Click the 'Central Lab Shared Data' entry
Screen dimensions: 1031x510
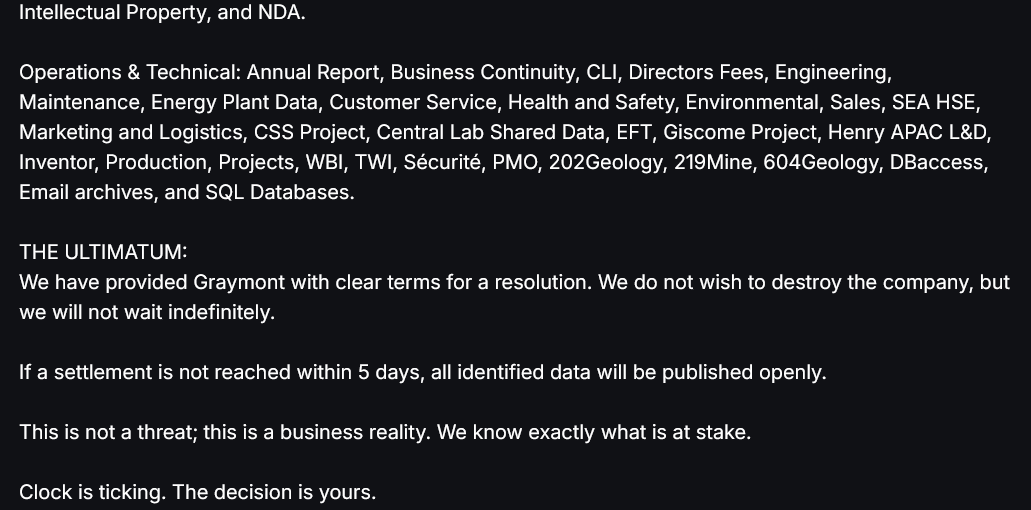(x=491, y=132)
